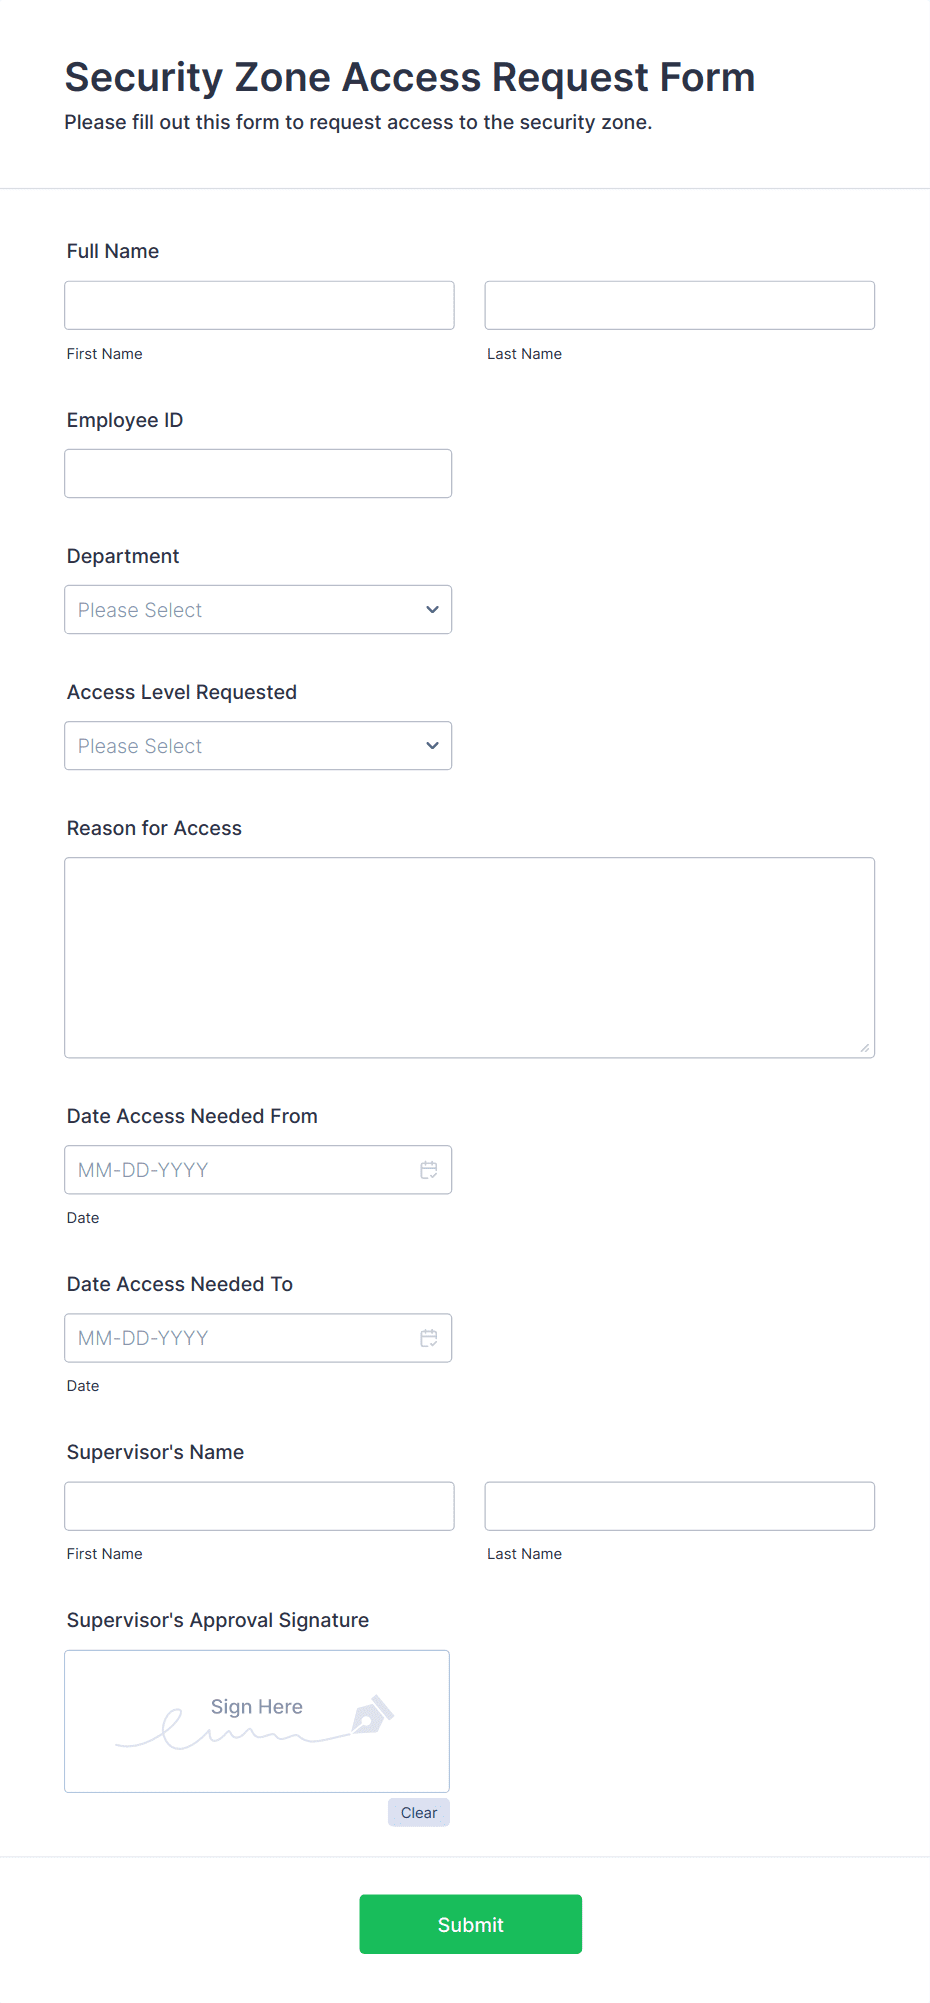Click the Date Access Needed To date input

[240, 1338]
